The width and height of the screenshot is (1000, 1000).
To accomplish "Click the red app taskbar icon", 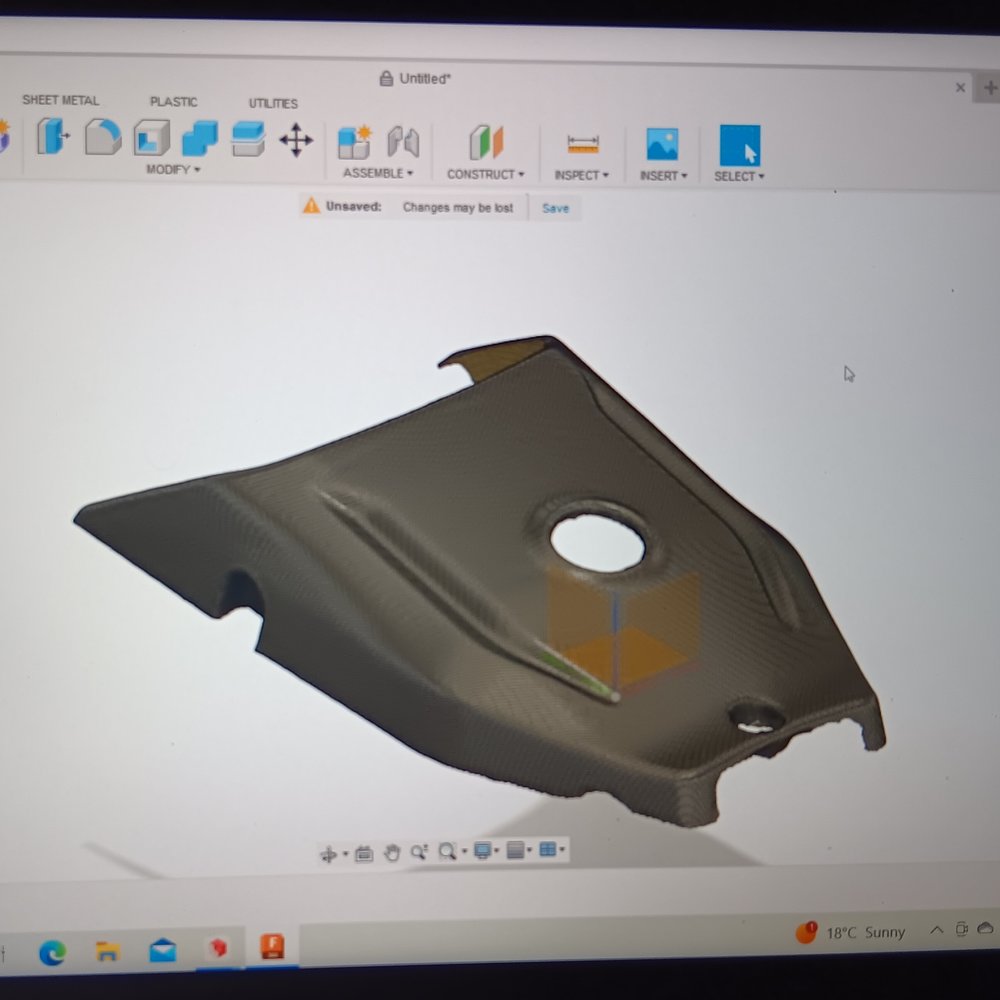I will coord(218,948).
